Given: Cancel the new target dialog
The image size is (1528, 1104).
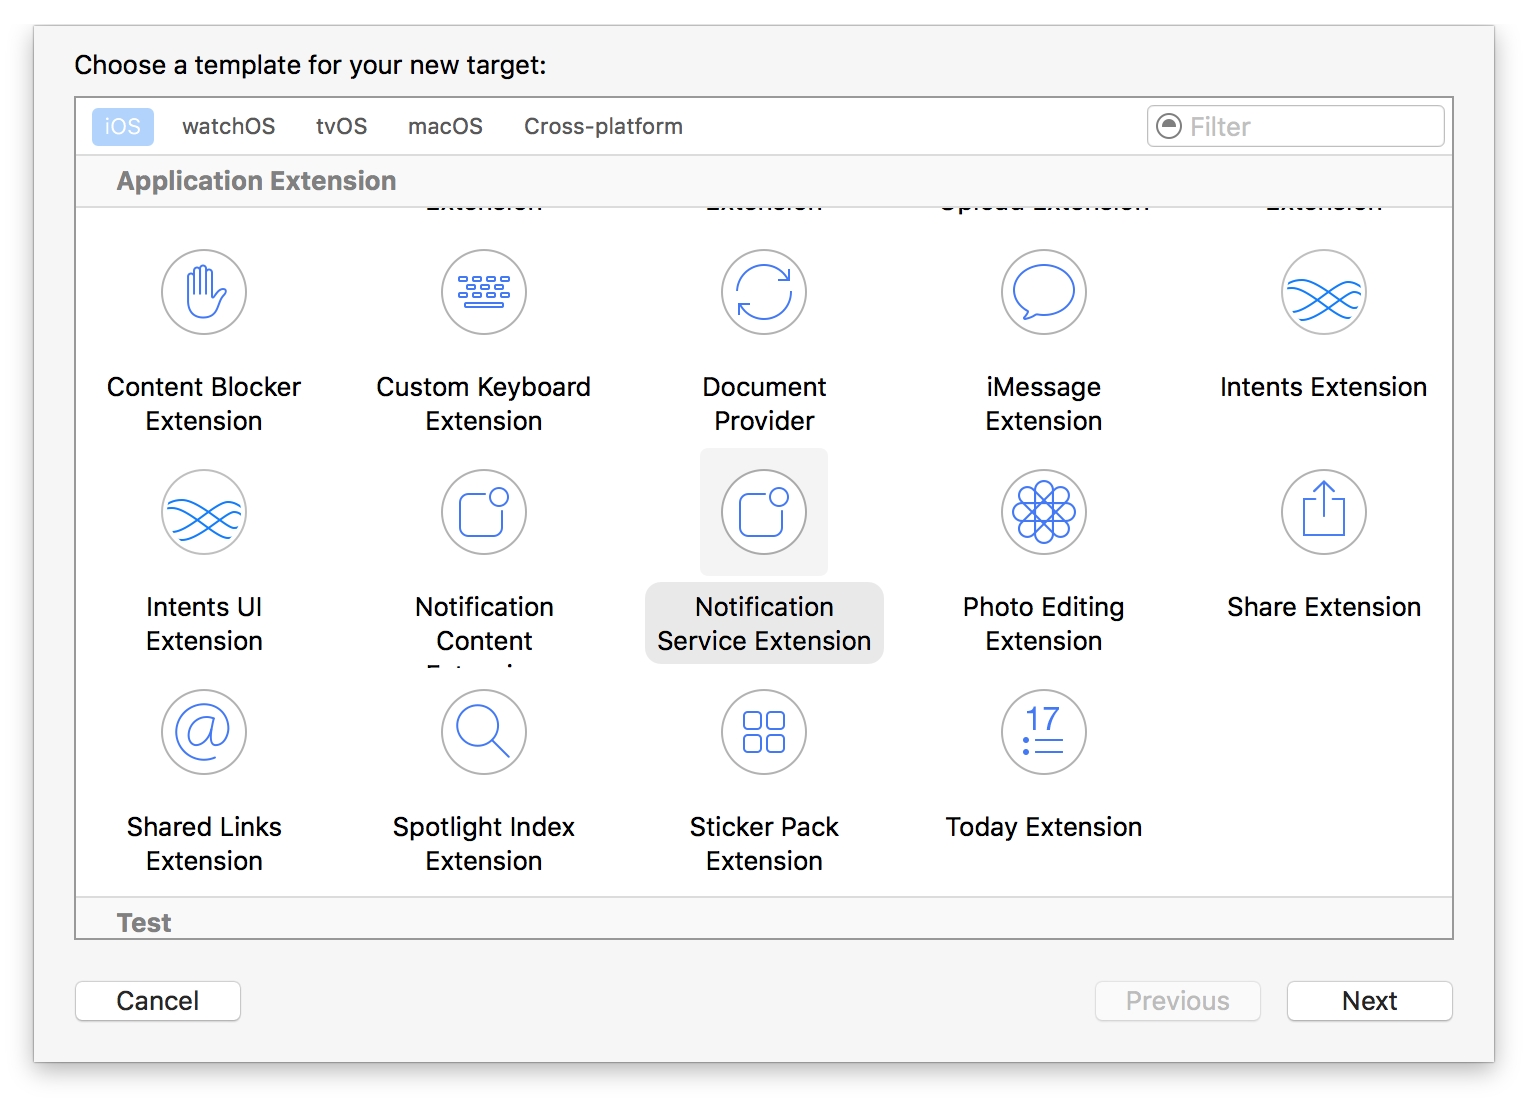Looking at the screenshot, I should tap(158, 1001).
